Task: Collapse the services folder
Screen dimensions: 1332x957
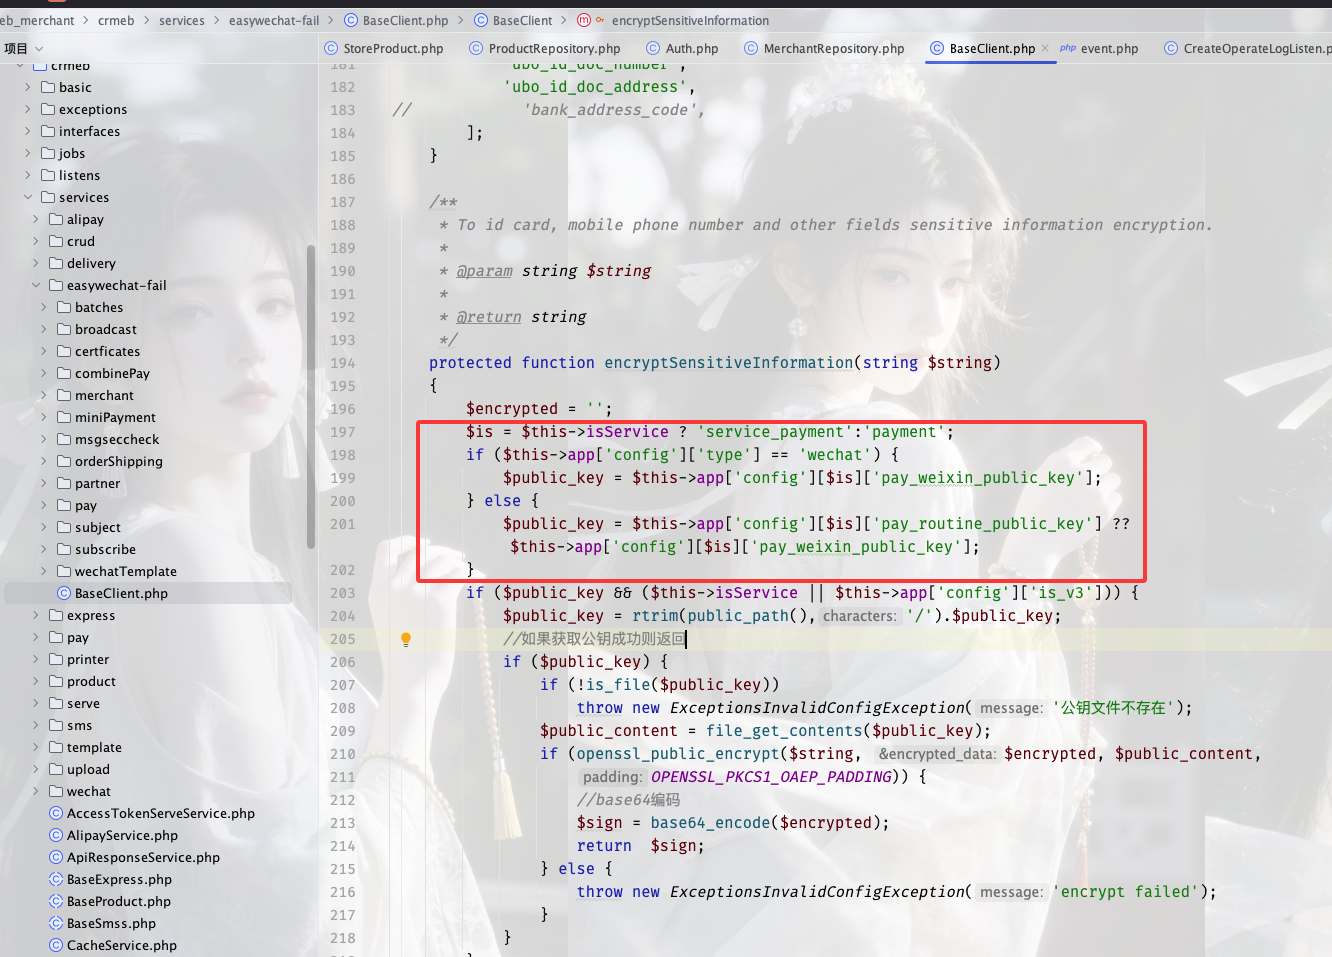Action: coord(28,197)
